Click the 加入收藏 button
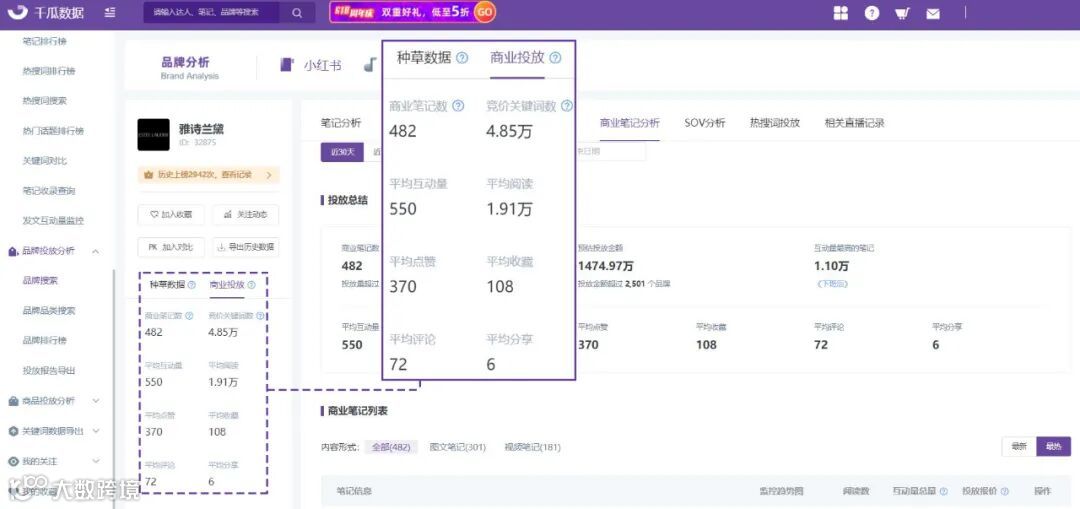 tap(171, 215)
